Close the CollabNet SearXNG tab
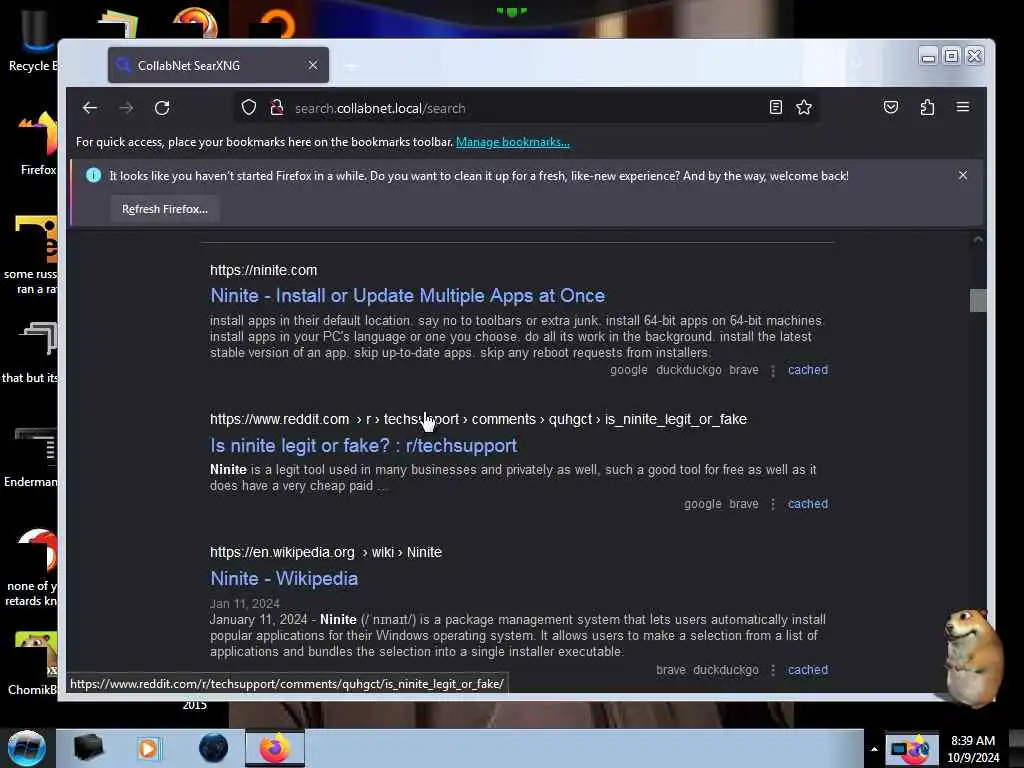This screenshot has height=768, width=1024. pos(313,65)
